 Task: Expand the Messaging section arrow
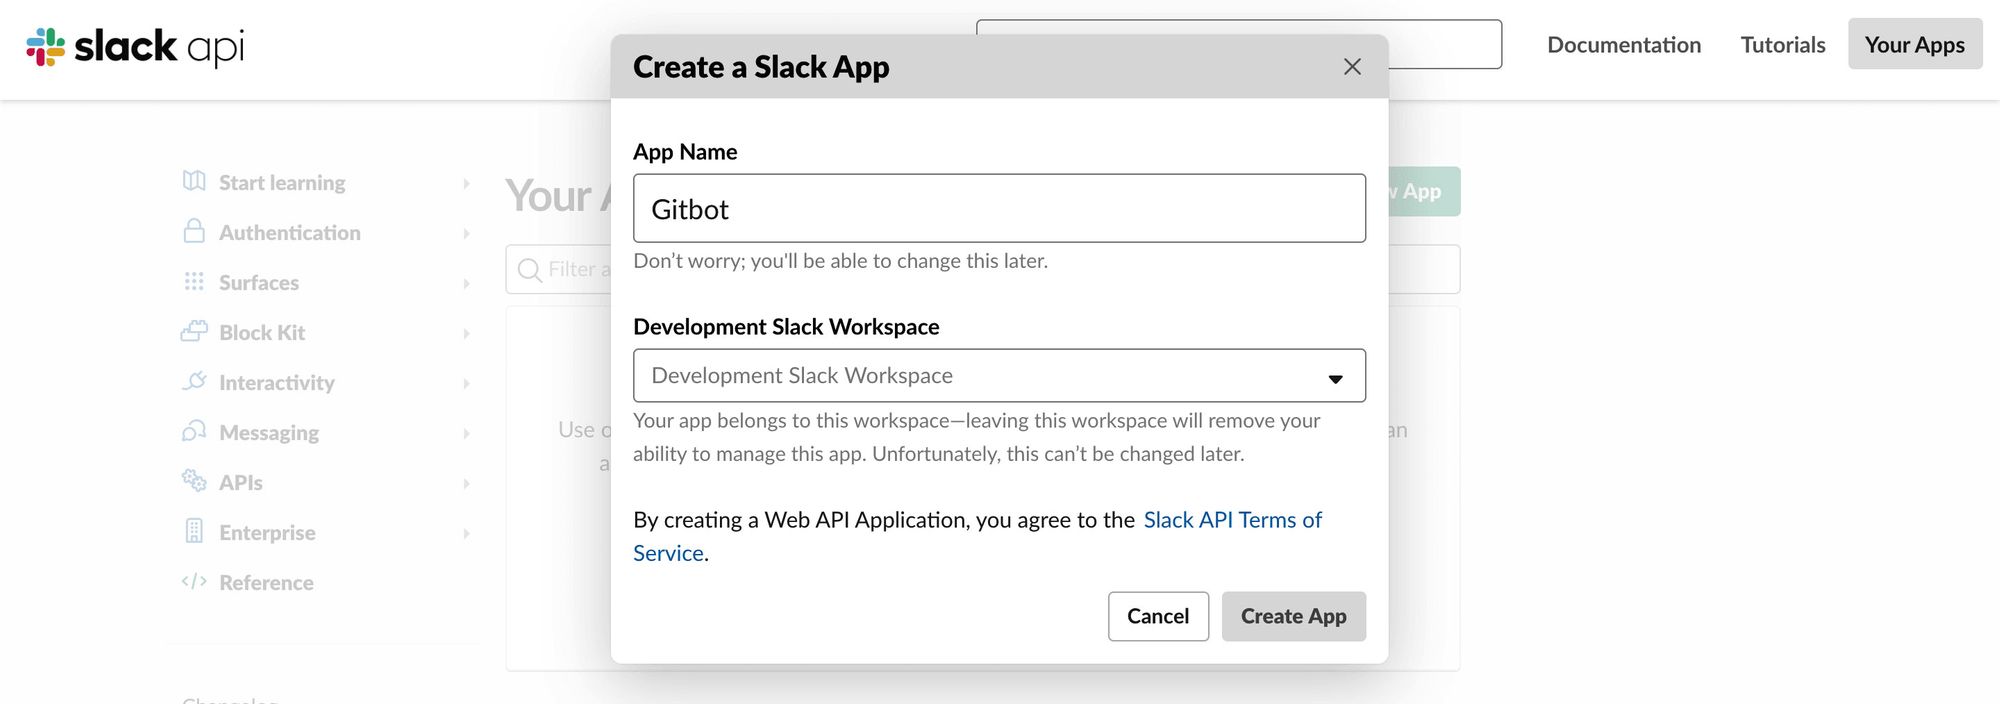coord(466,433)
